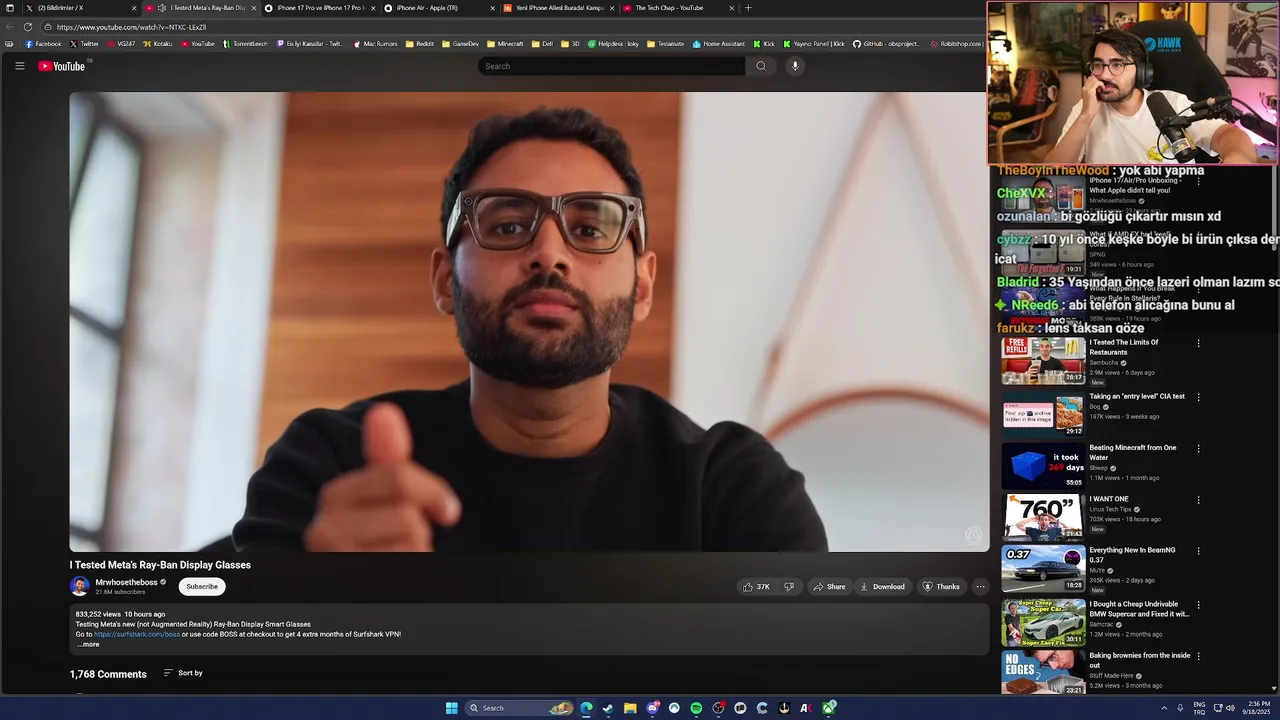Open Xbox app from the taskbar

tap(829, 708)
